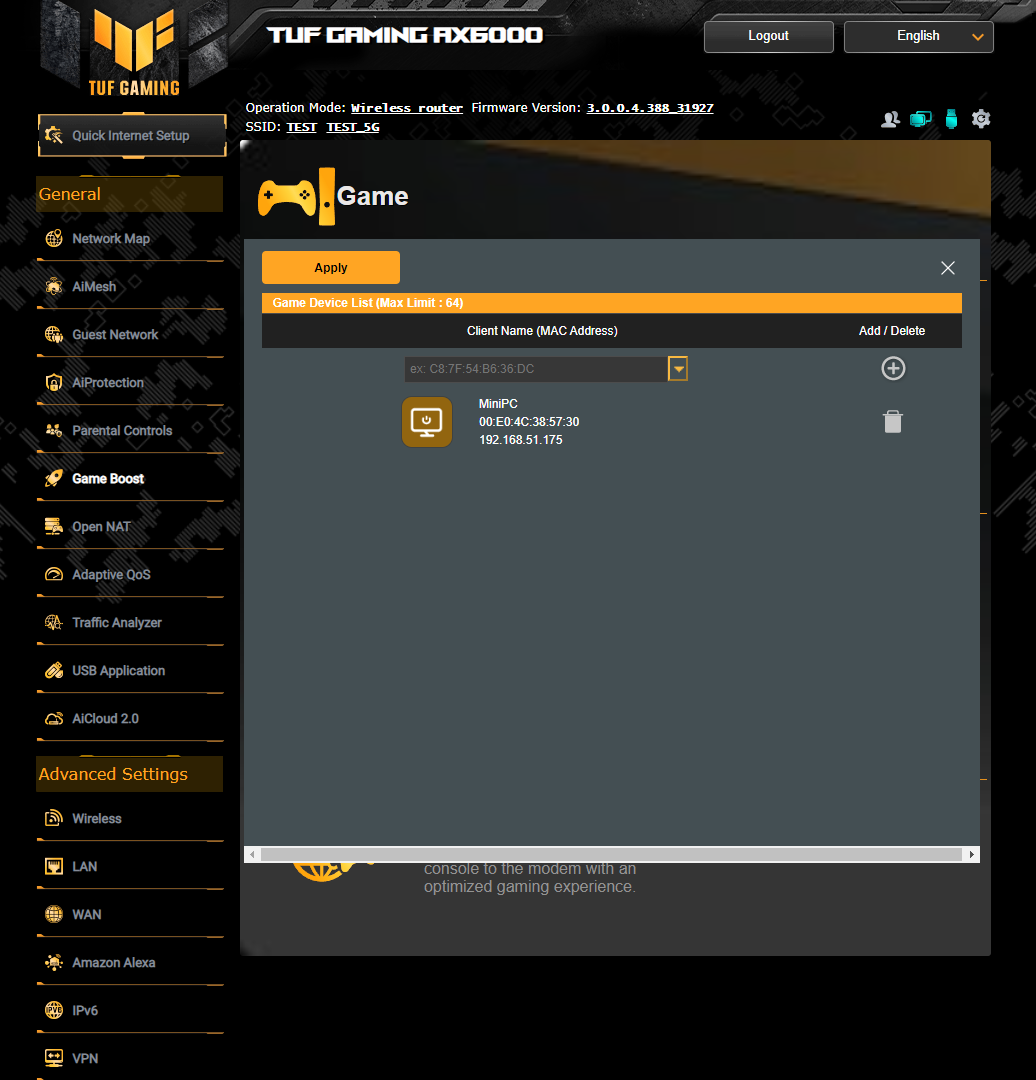This screenshot has height=1080, width=1036.
Task: Click the IP address 192.168.51.175
Action: pyautogui.click(x=521, y=439)
